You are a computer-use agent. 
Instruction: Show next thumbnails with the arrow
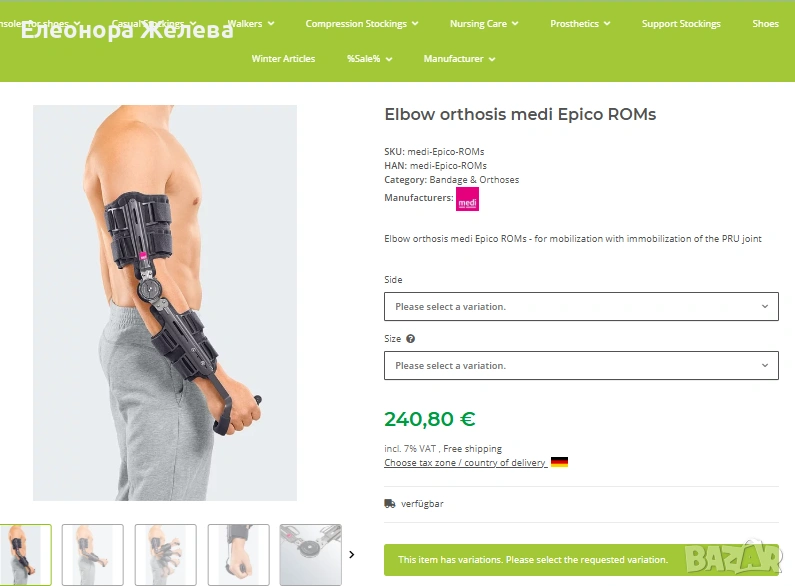click(351, 555)
